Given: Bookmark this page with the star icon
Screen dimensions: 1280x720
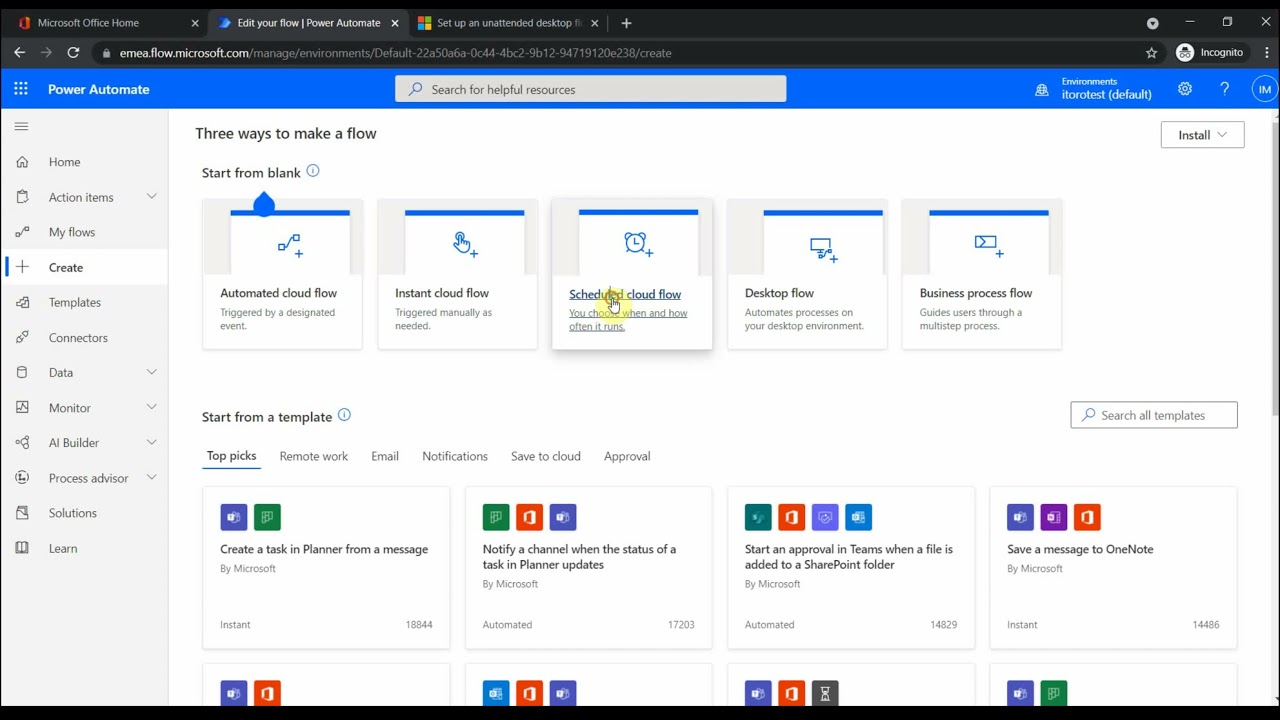Looking at the screenshot, I should pyautogui.click(x=1151, y=52).
